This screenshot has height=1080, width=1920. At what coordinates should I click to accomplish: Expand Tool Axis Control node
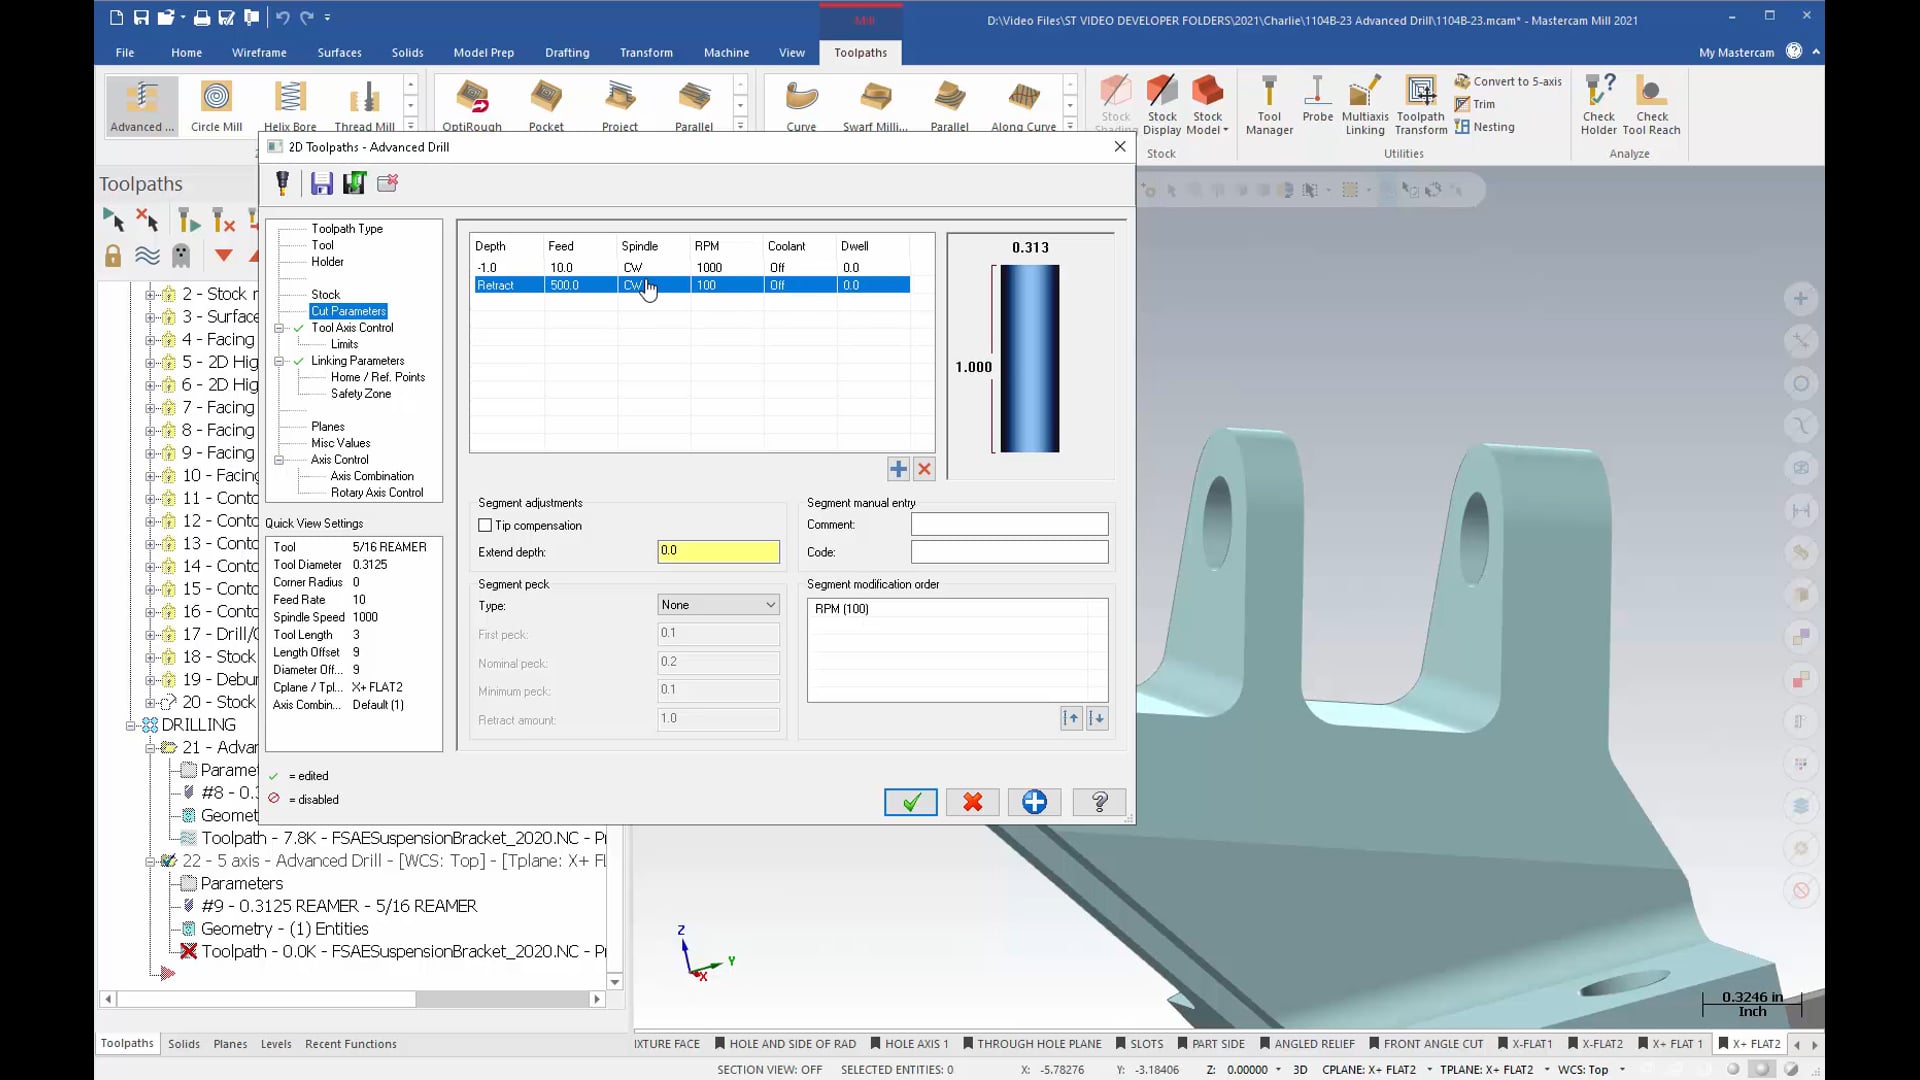[280, 327]
